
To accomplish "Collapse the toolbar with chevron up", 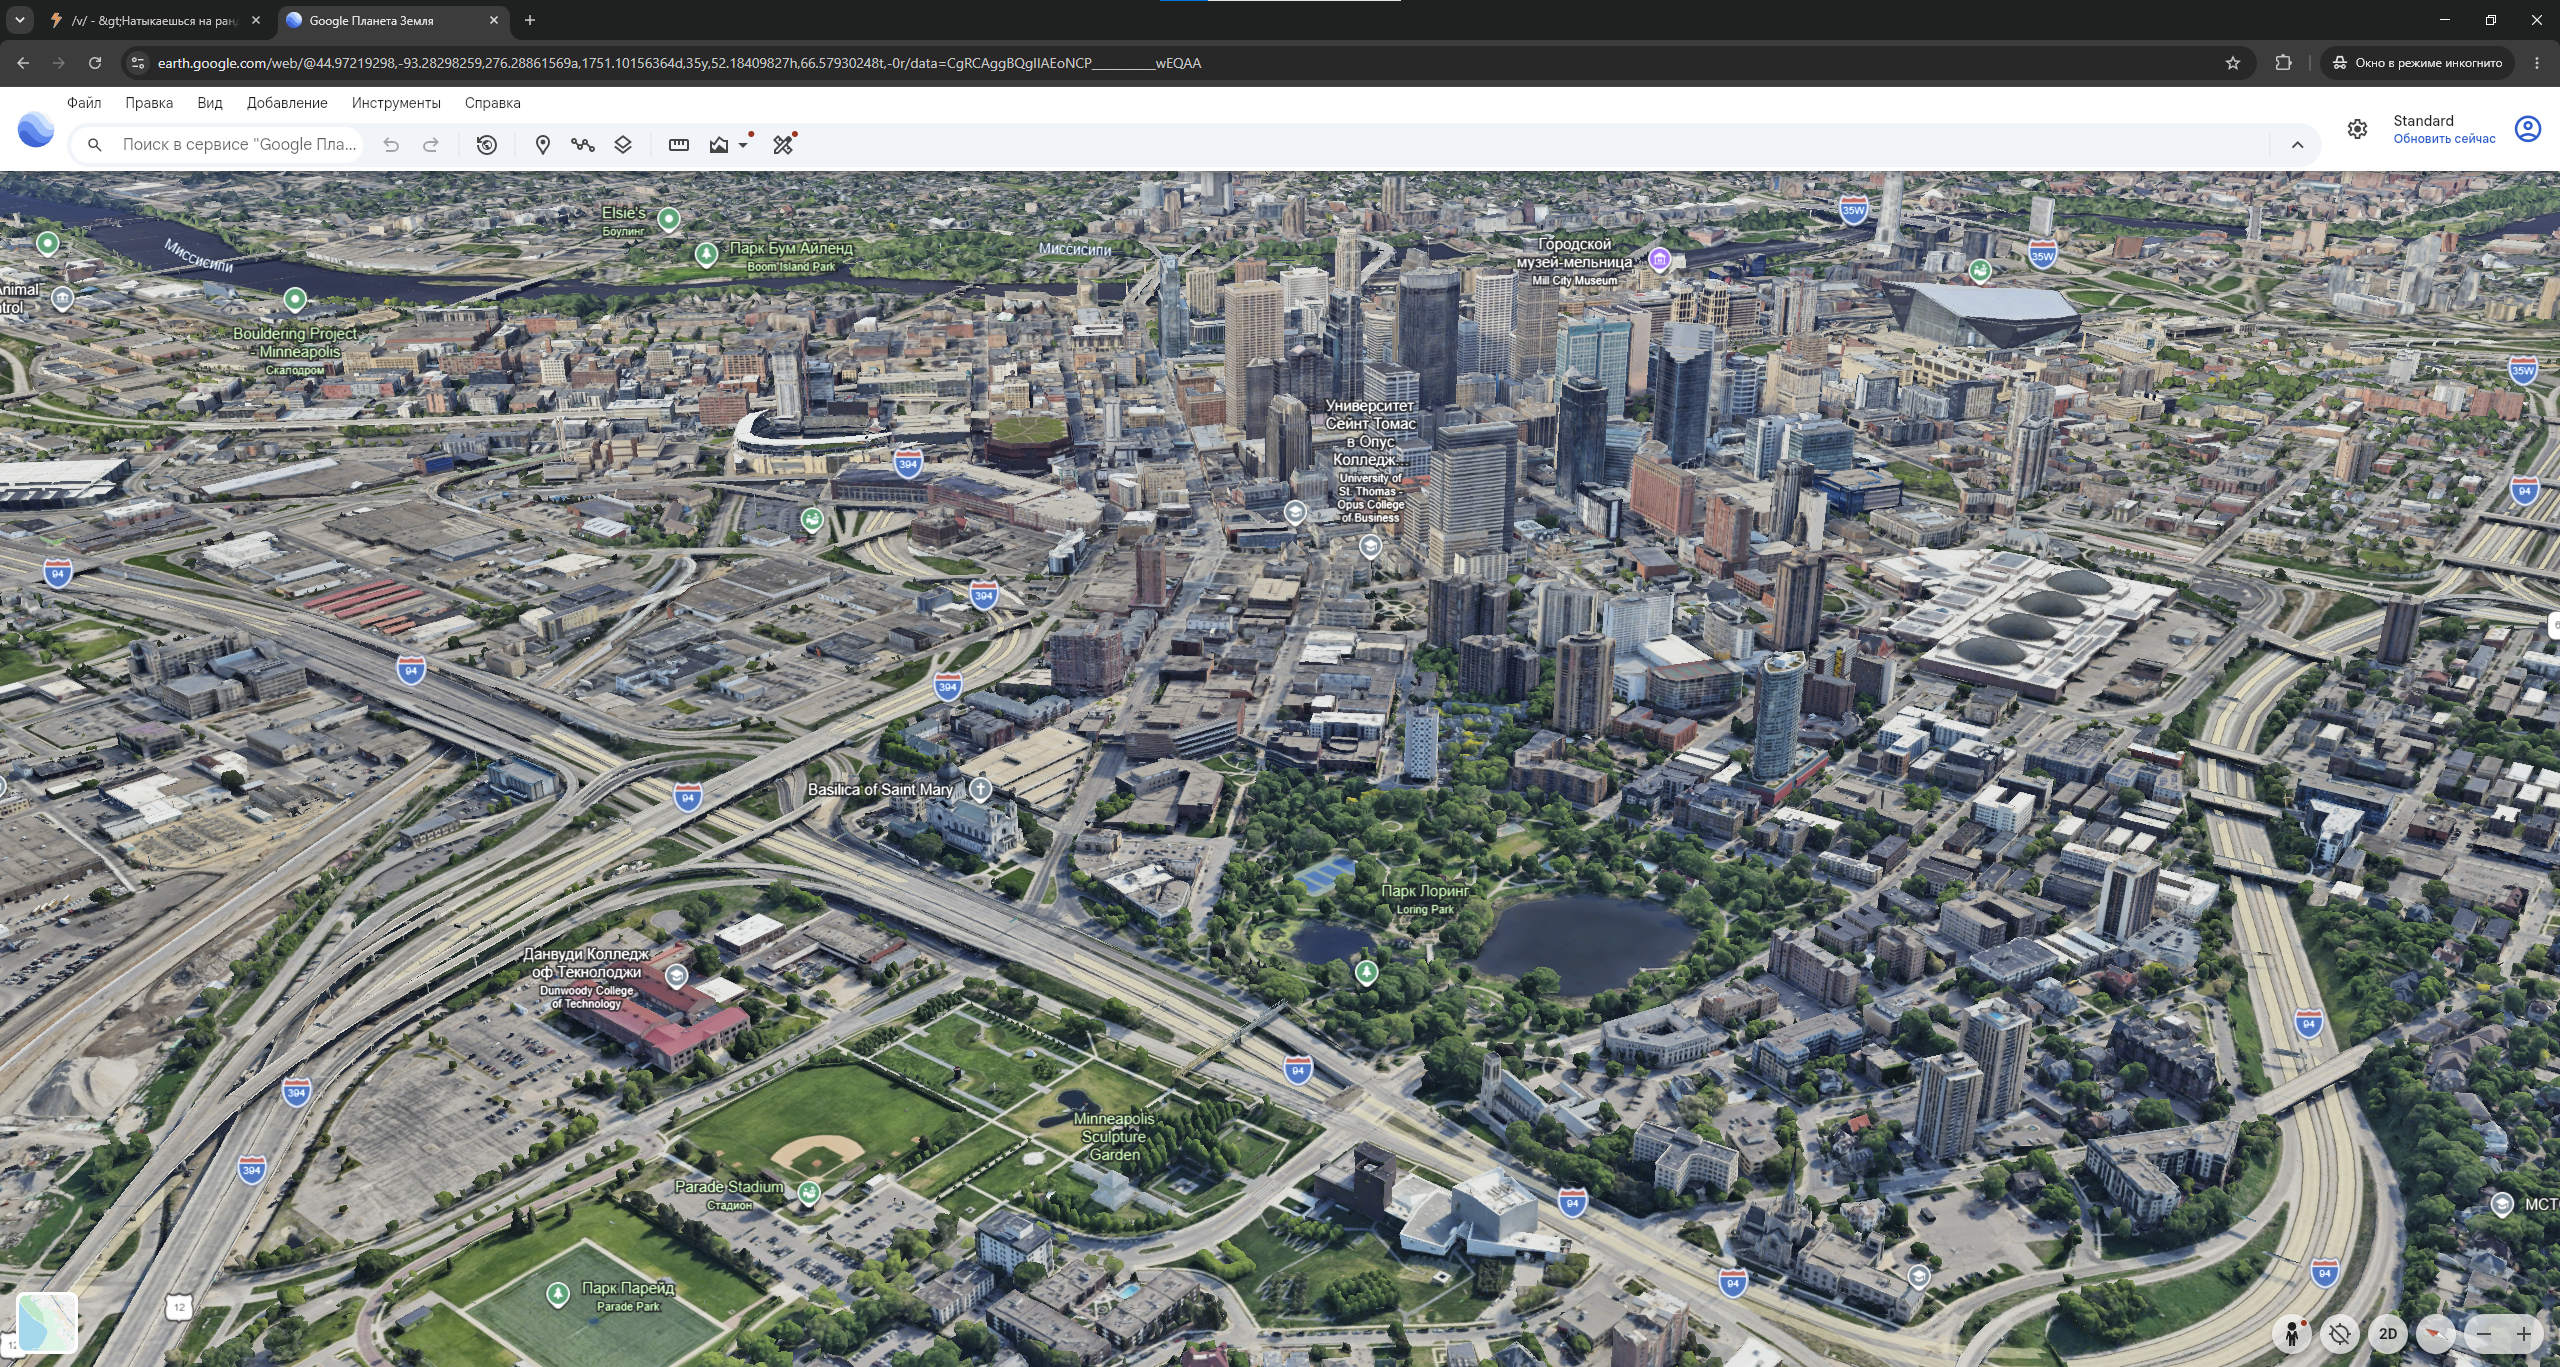I will pyautogui.click(x=2298, y=145).
